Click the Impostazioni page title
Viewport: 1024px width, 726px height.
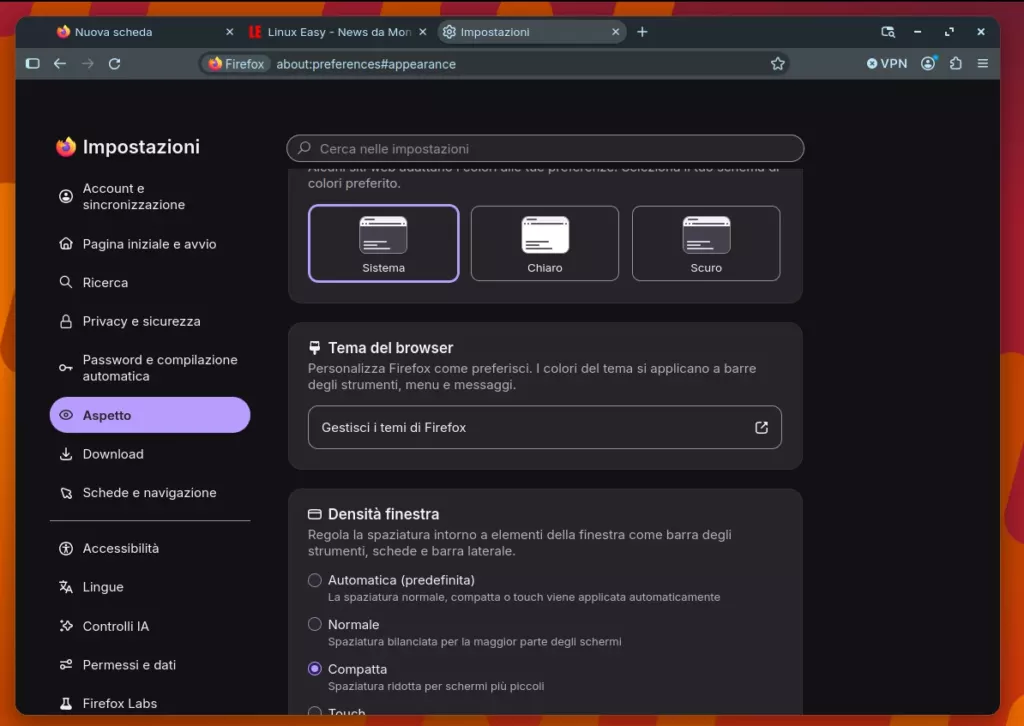click(141, 147)
